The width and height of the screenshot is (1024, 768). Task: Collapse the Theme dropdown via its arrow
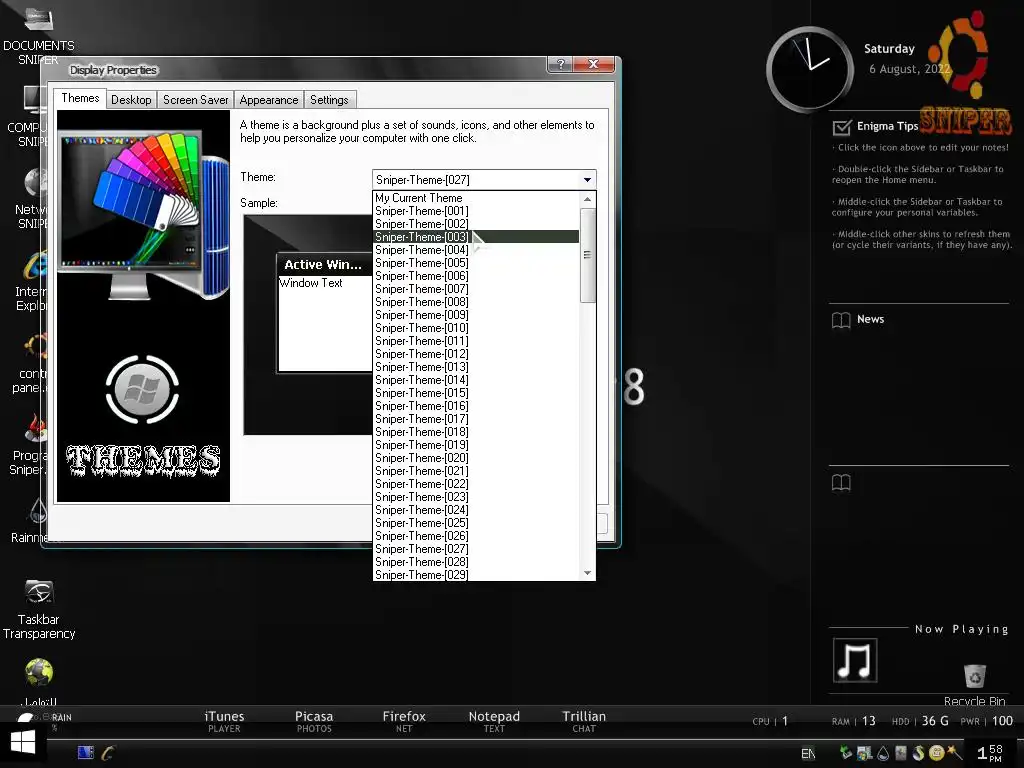(x=587, y=180)
